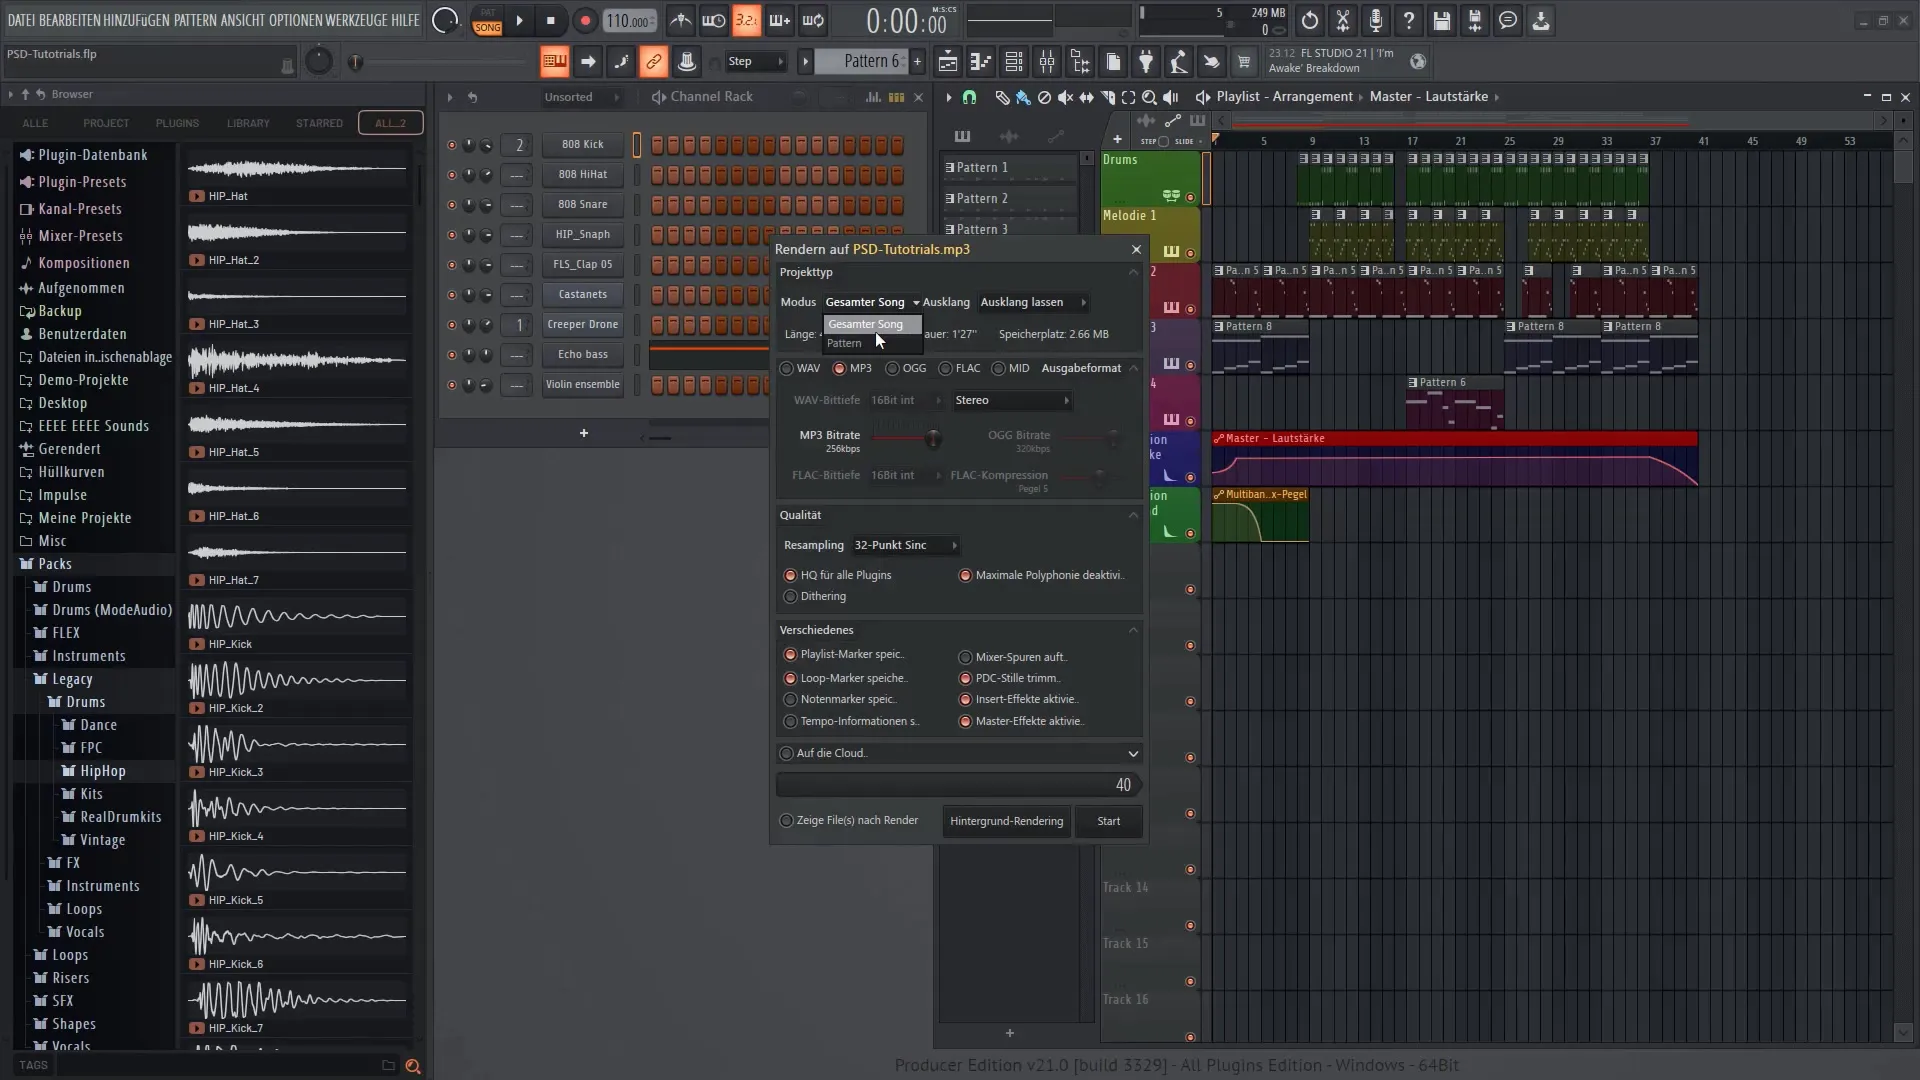Open HipHop folder in browser
This screenshot has height=1080, width=1920.
click(102, 771)
